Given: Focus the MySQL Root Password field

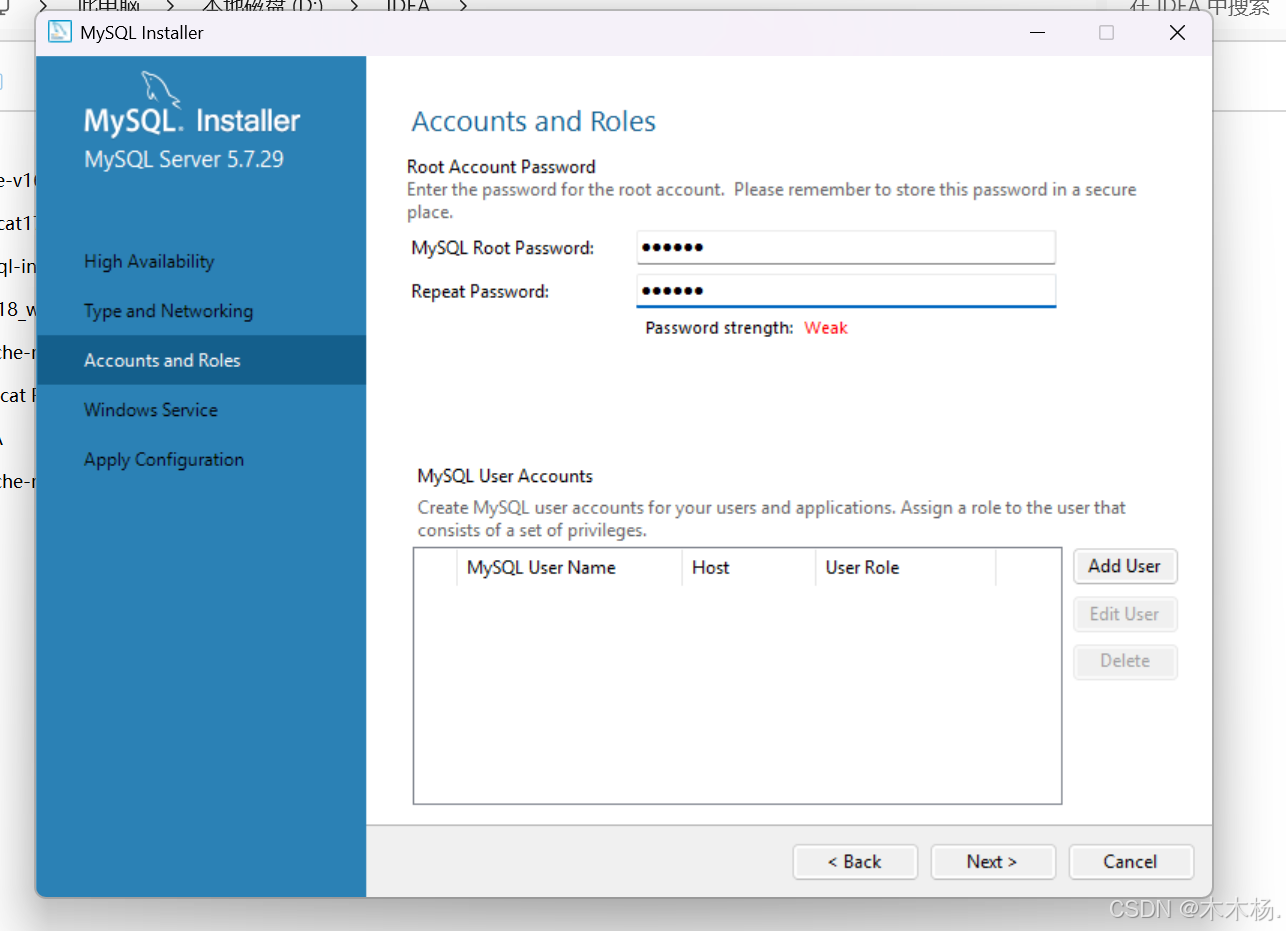Looking at the screenshot, I should click(x=846, y=247).
